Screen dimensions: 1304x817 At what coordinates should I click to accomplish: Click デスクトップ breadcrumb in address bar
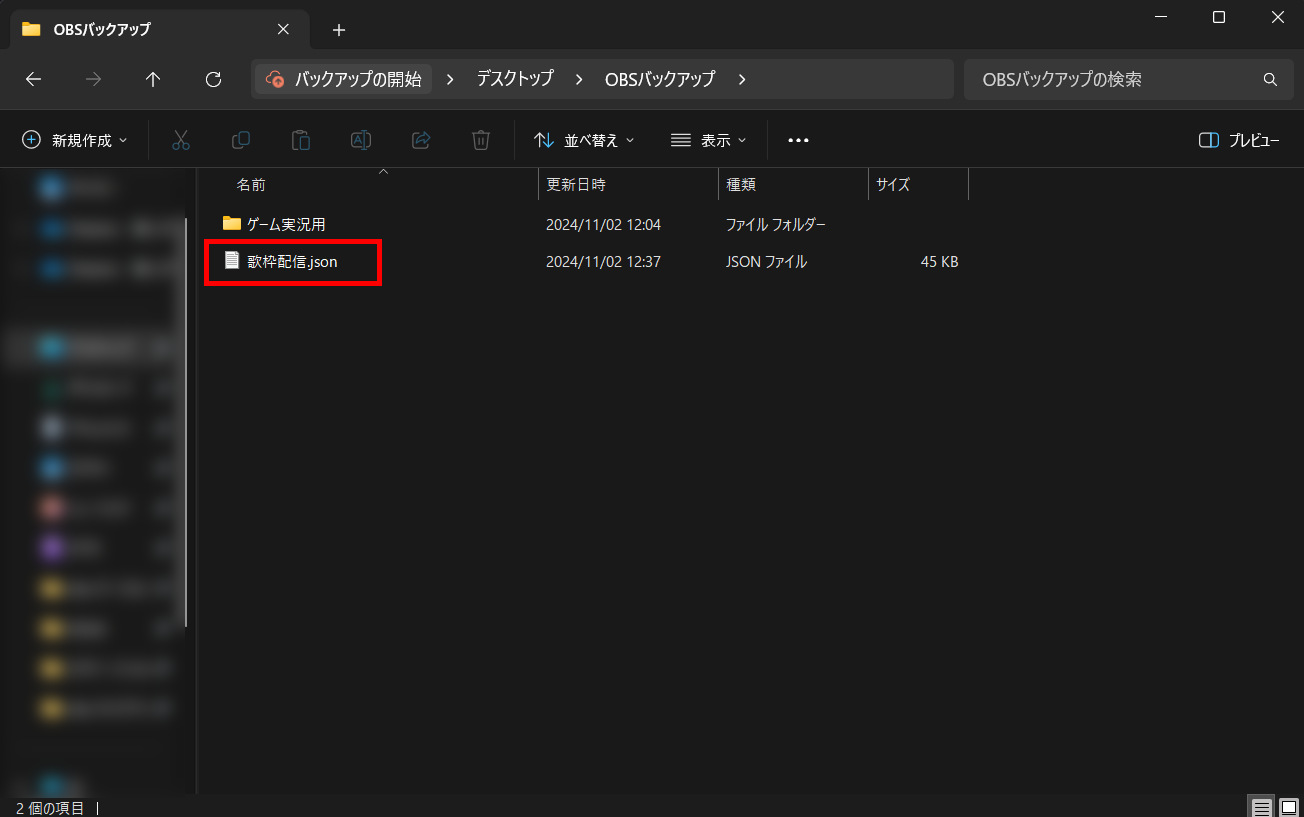pyautogui.click(x=515, y=79)
